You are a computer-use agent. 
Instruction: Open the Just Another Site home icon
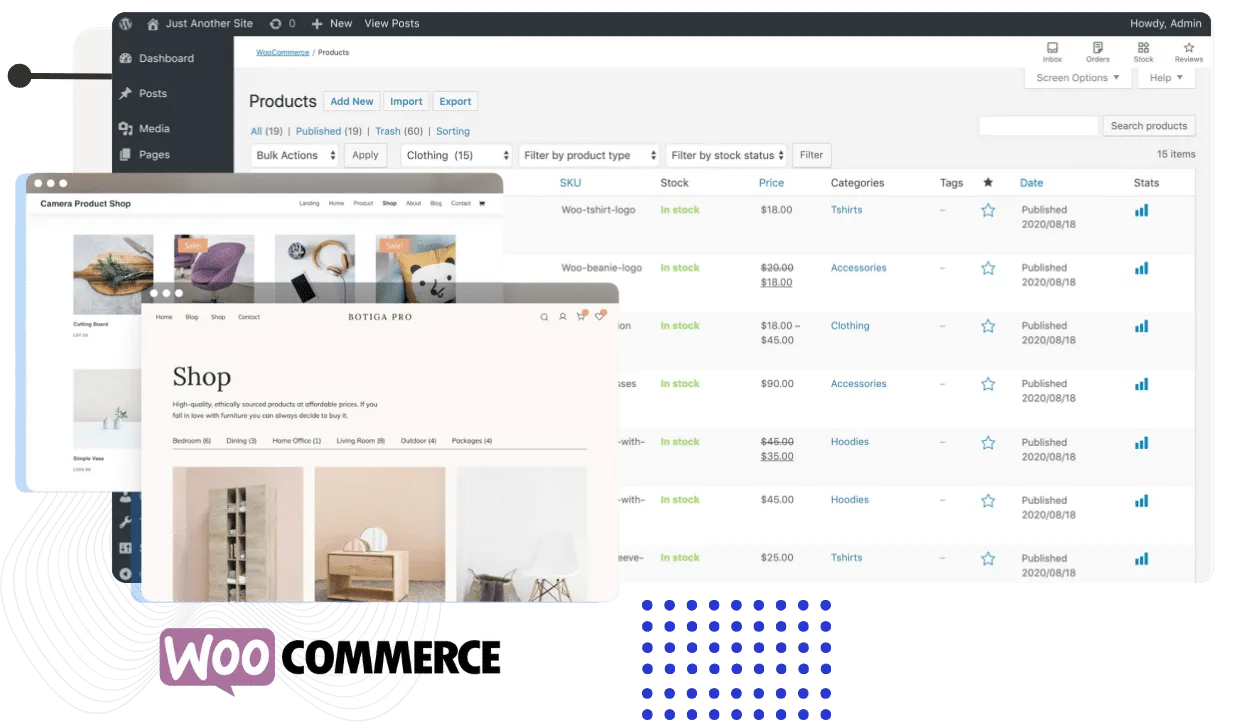153,23
